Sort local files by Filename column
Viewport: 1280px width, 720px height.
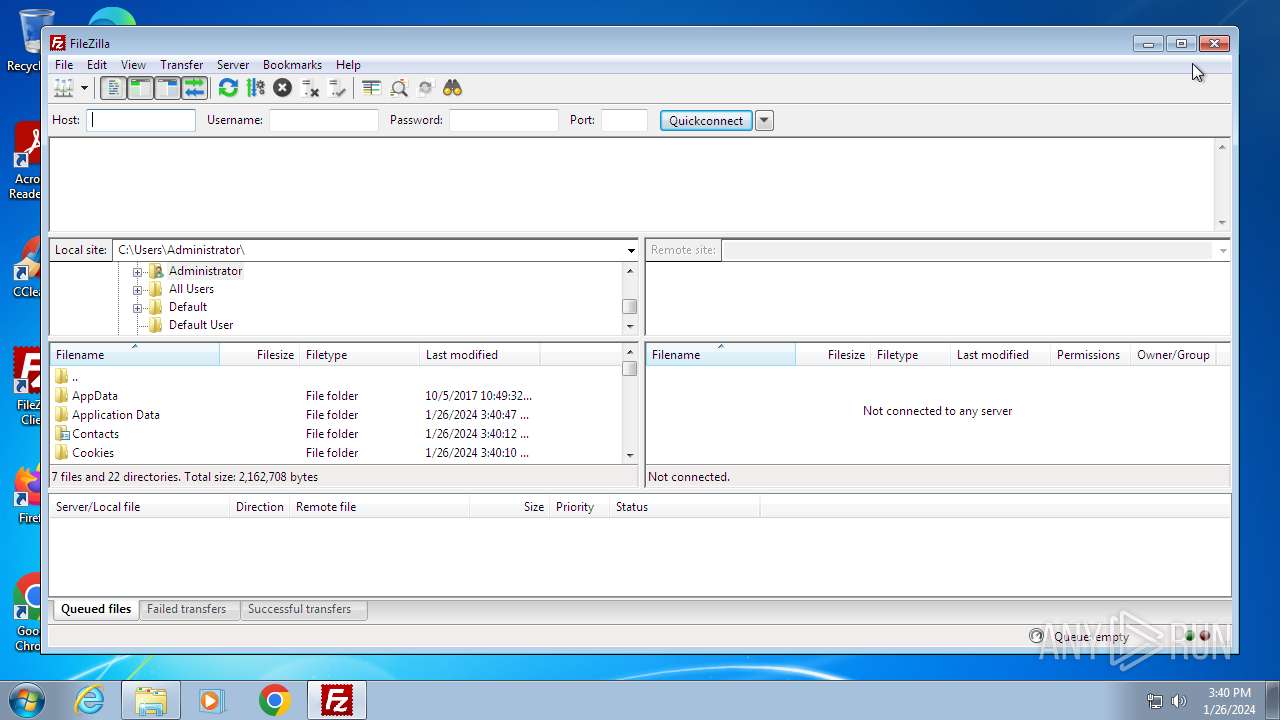(x=135, y=355)
